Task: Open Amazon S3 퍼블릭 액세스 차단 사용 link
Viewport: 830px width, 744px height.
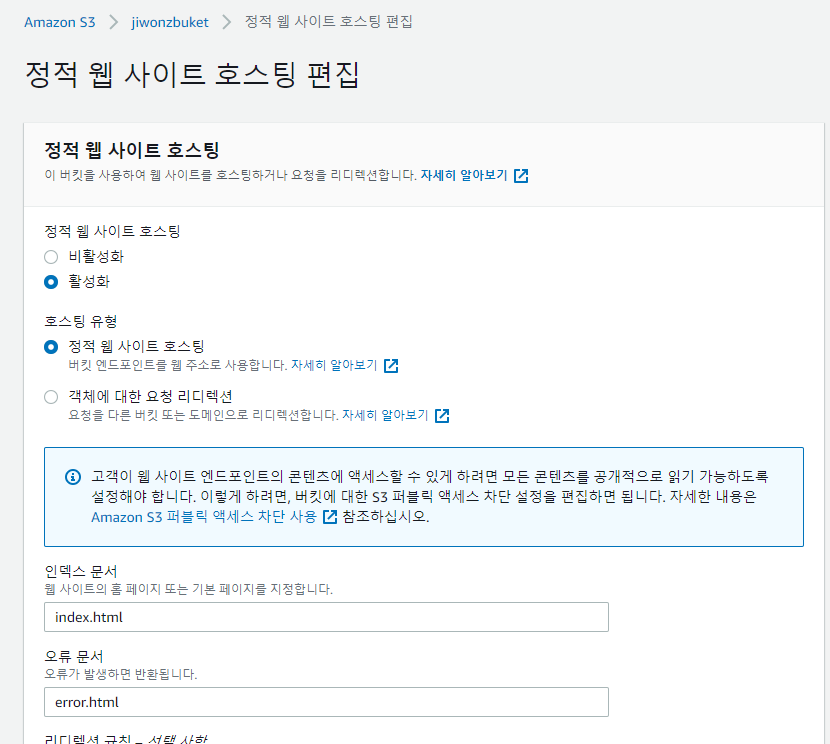Action: (x=204, y=516)
